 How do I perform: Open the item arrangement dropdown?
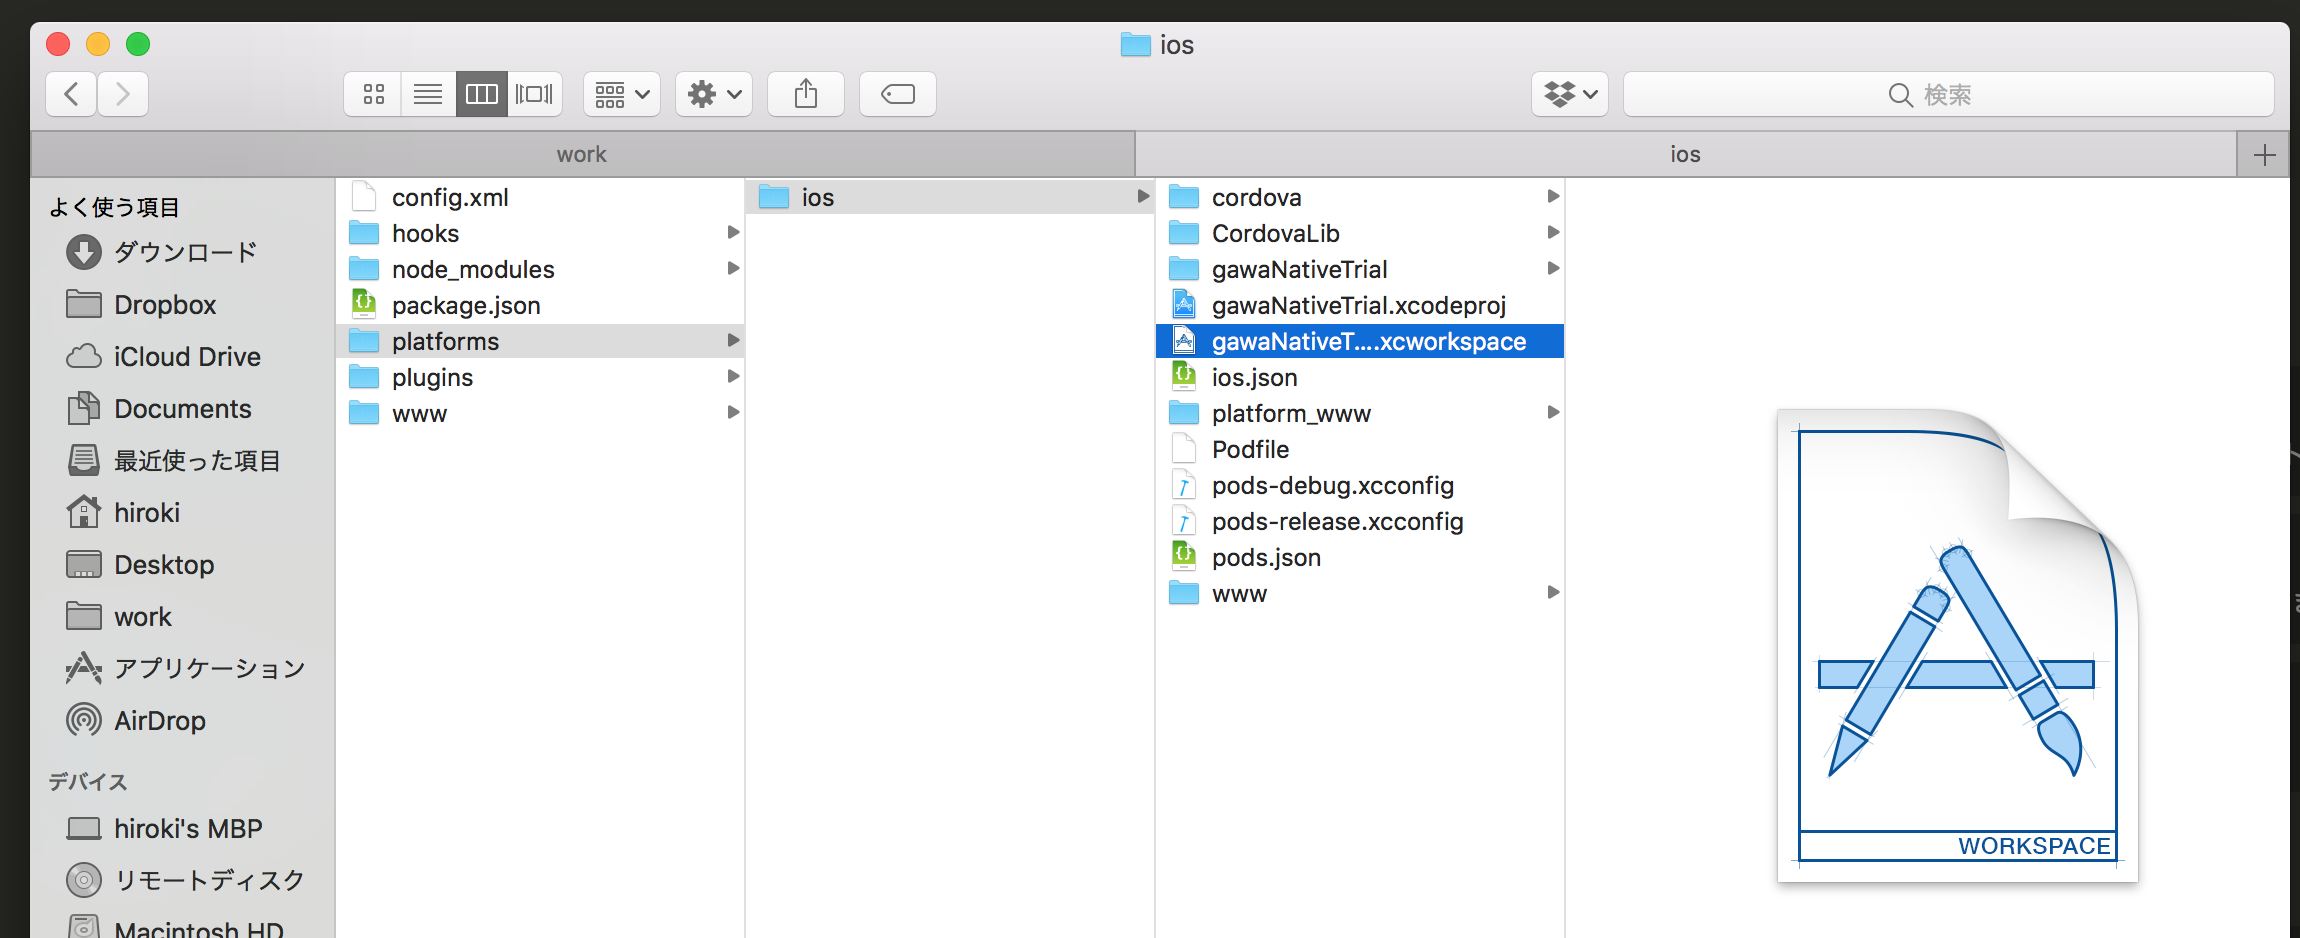[621, 94]
